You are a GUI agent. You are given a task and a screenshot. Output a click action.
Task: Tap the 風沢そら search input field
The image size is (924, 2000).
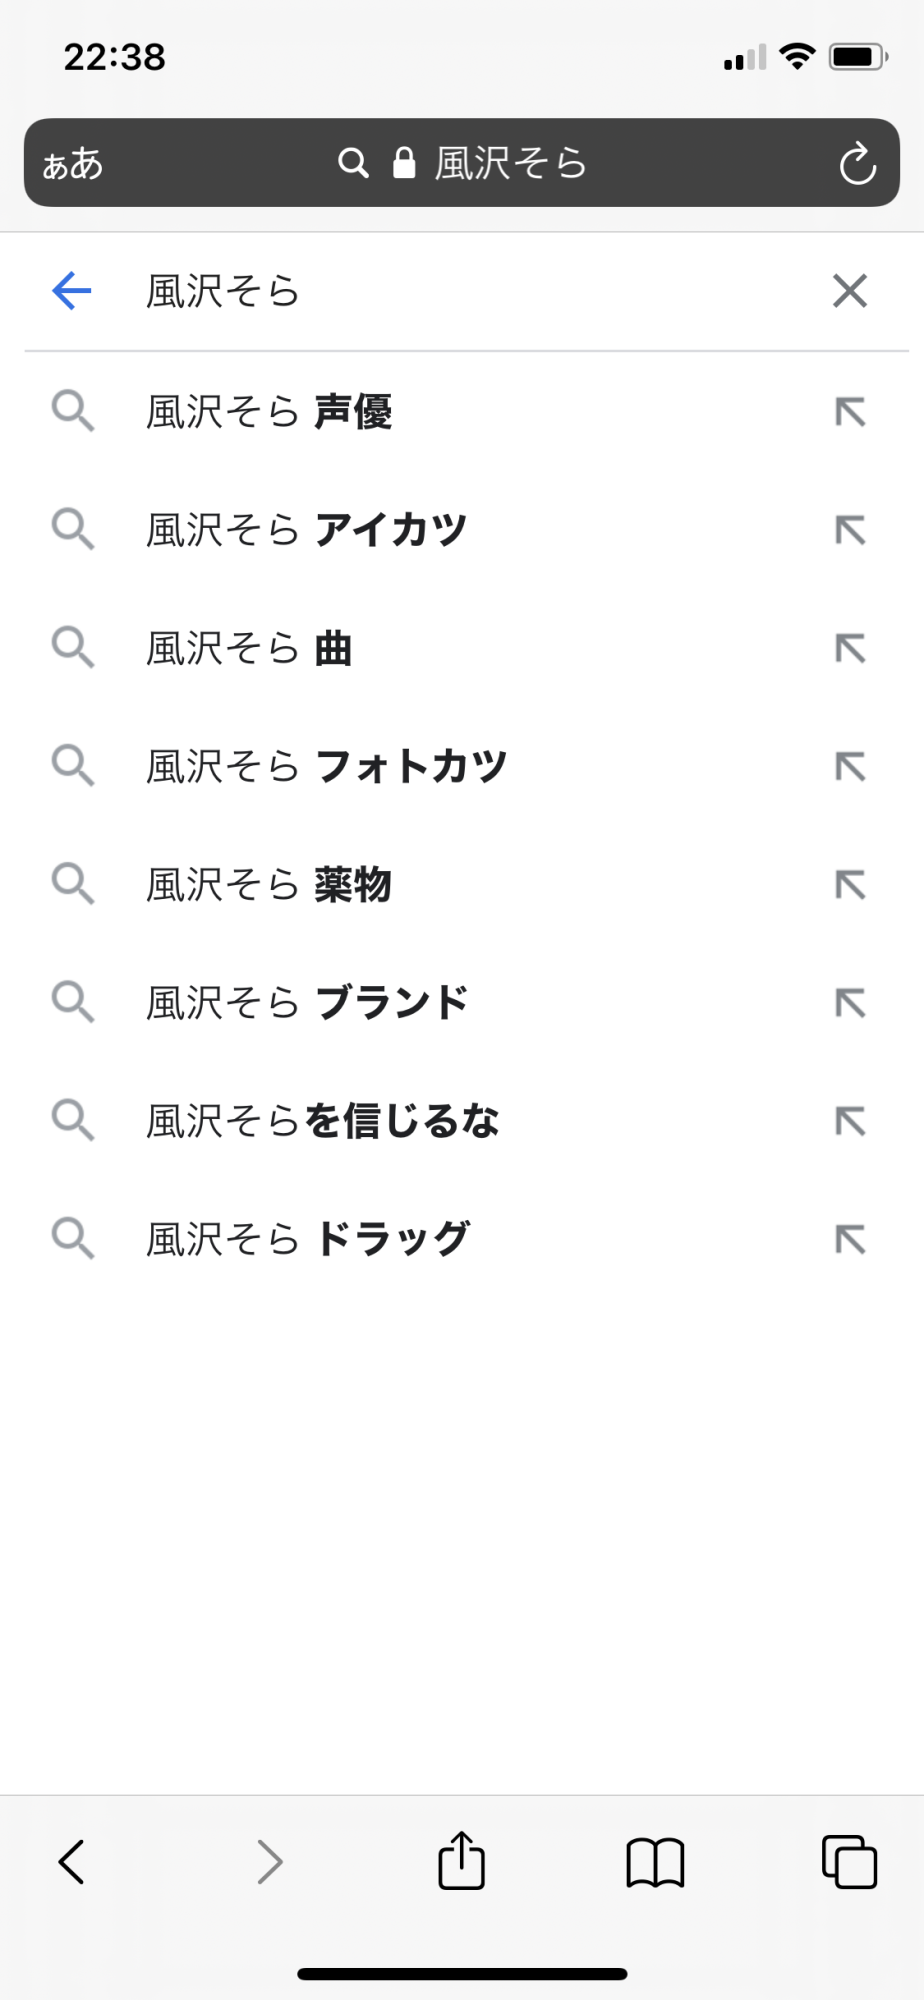[x=450, y=291]
